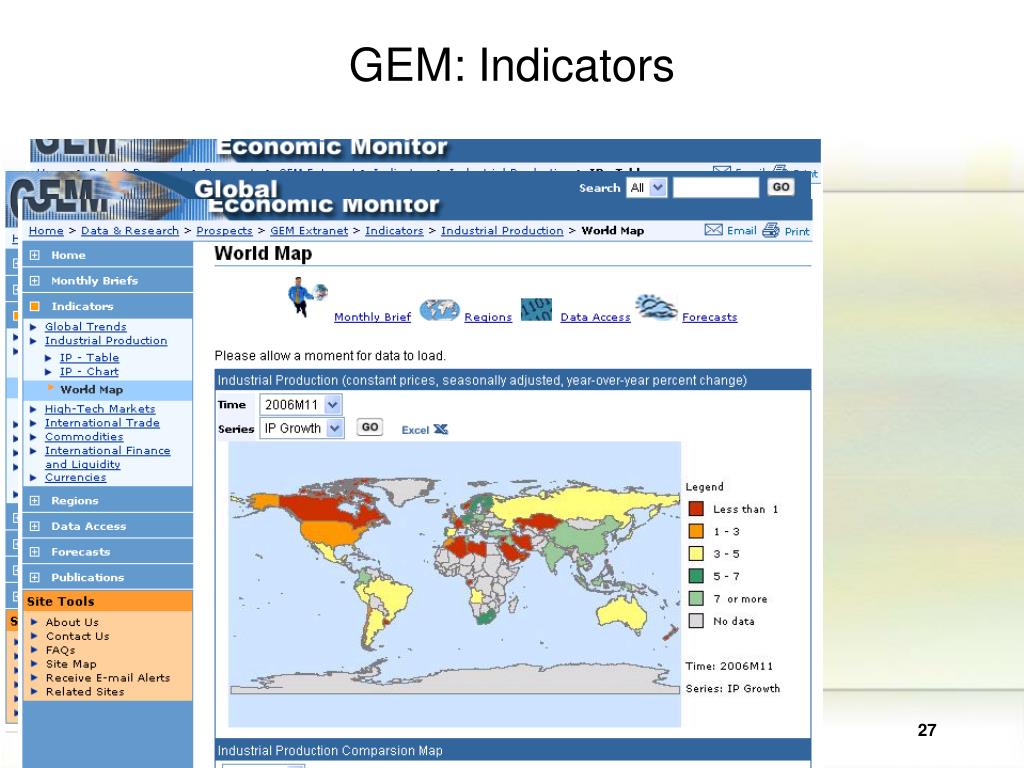This screenshot has height=768, width=1024.
Task: Open the Global Trends link
Action: coord(86,327)
